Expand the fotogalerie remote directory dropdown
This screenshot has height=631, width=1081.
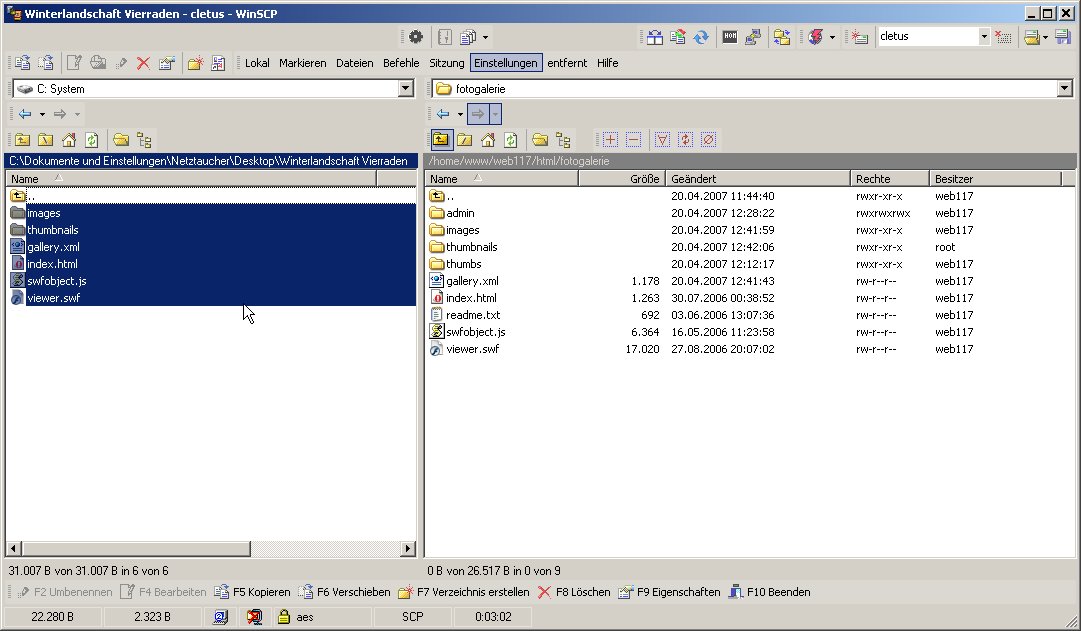pos(1063,89)
